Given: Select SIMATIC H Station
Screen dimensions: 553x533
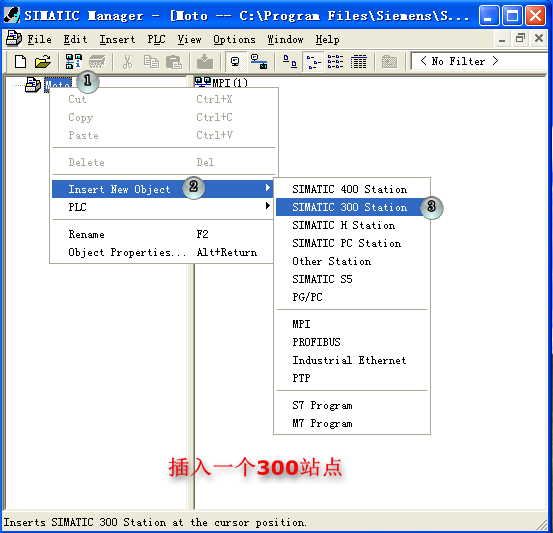Looking at the screenshot, I should pos(352,225).
